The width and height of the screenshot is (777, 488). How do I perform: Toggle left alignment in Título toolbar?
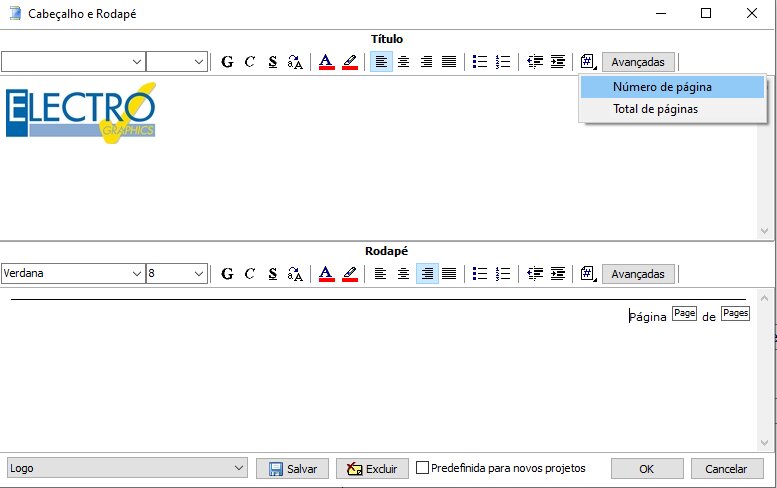click(x=381, y=62)
